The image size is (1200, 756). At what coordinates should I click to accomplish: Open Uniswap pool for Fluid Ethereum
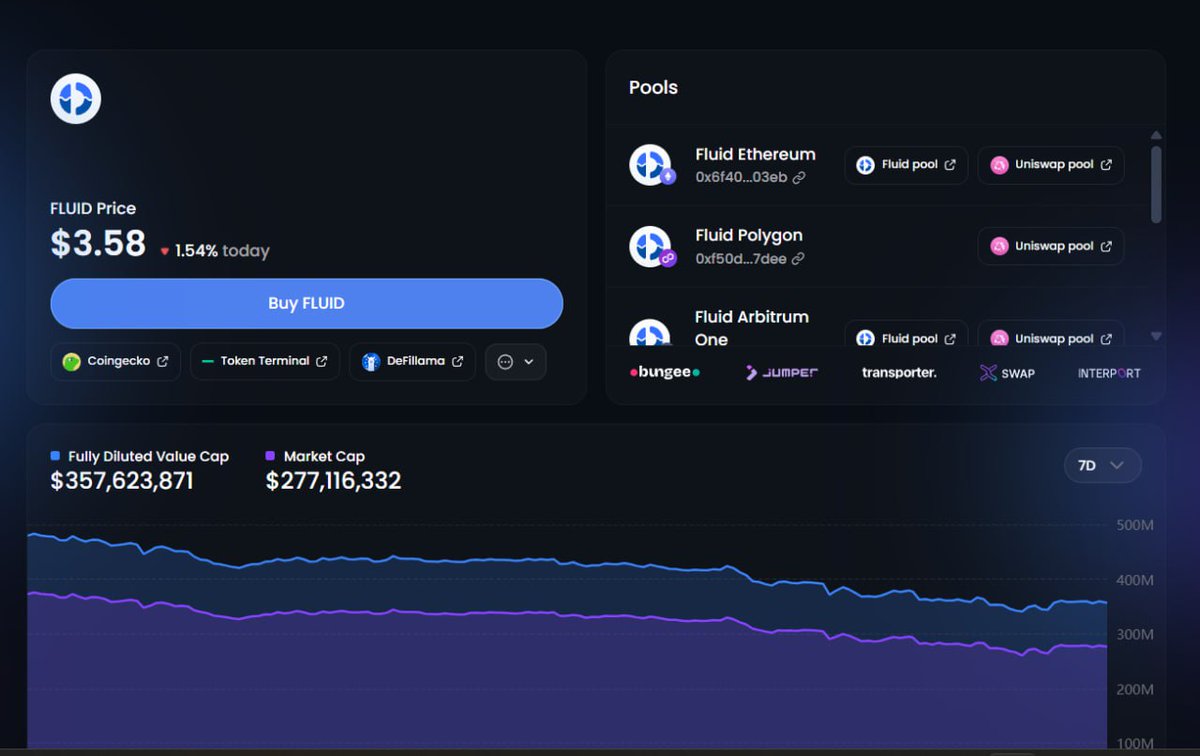1051,165
